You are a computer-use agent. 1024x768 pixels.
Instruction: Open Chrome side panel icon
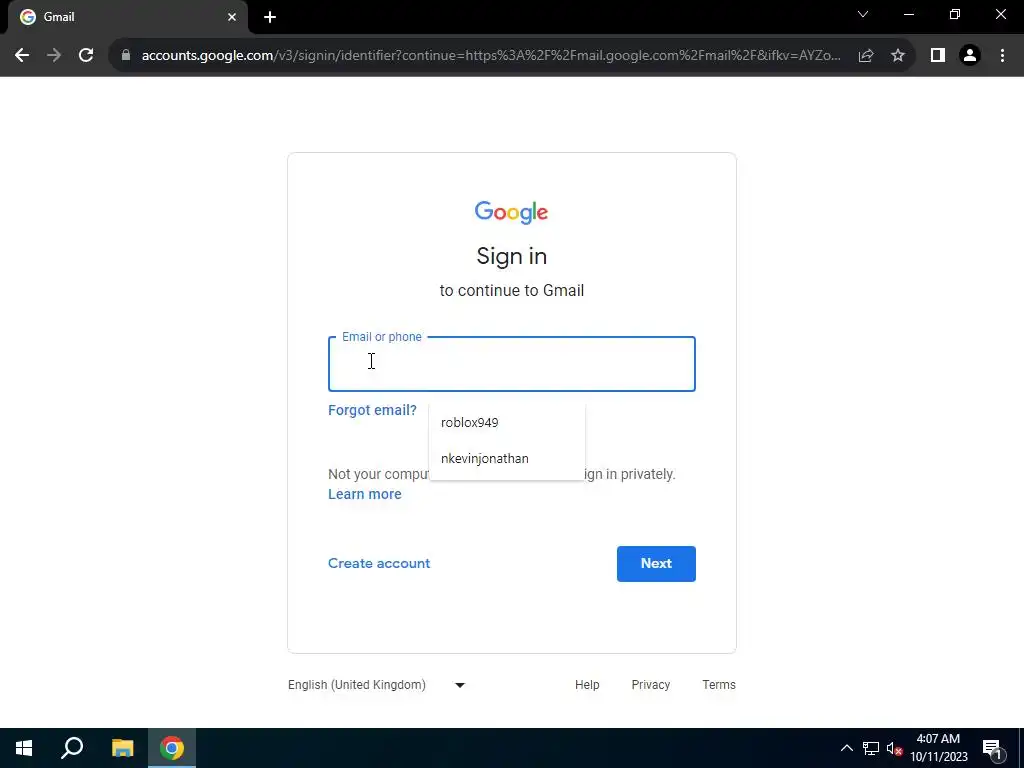coord(938,56)
